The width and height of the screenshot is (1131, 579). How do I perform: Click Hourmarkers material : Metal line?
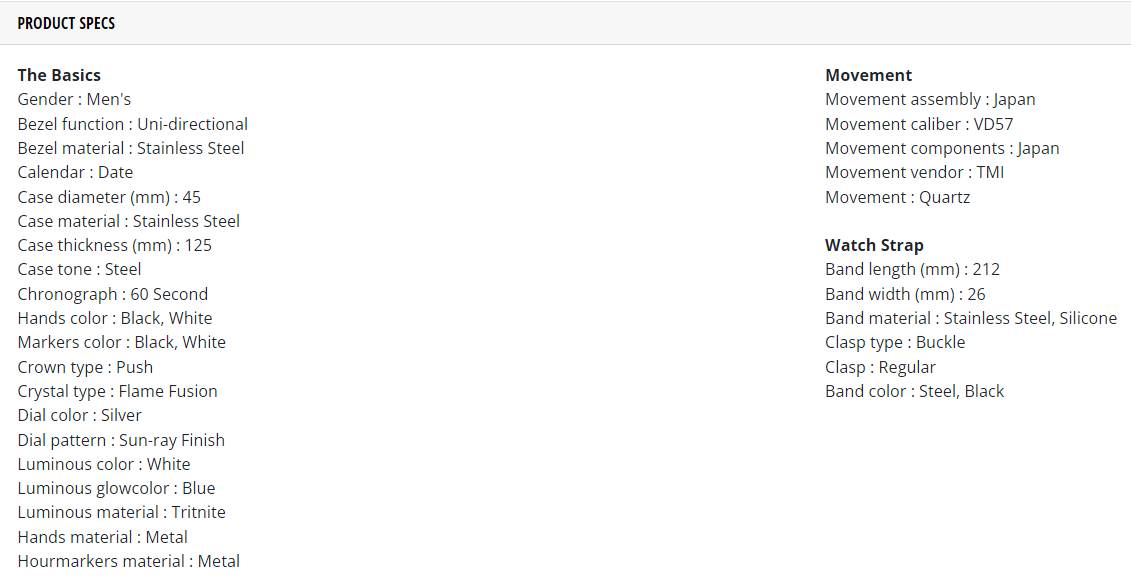pyautogui.click(x=128, y=561)
